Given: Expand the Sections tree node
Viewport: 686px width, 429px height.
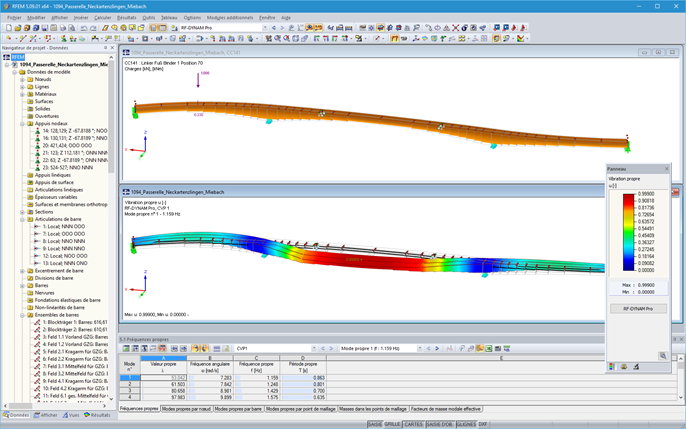Looking at the screenshot, I should [22, 212].
